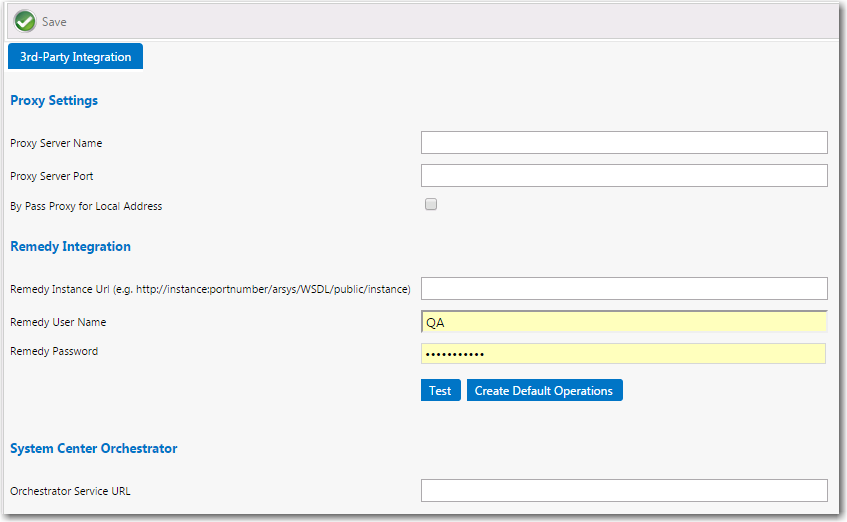Viewport: 847px width, 522px height.
Task: Click the Proxy Settings section heading
Action: (54, 101)
